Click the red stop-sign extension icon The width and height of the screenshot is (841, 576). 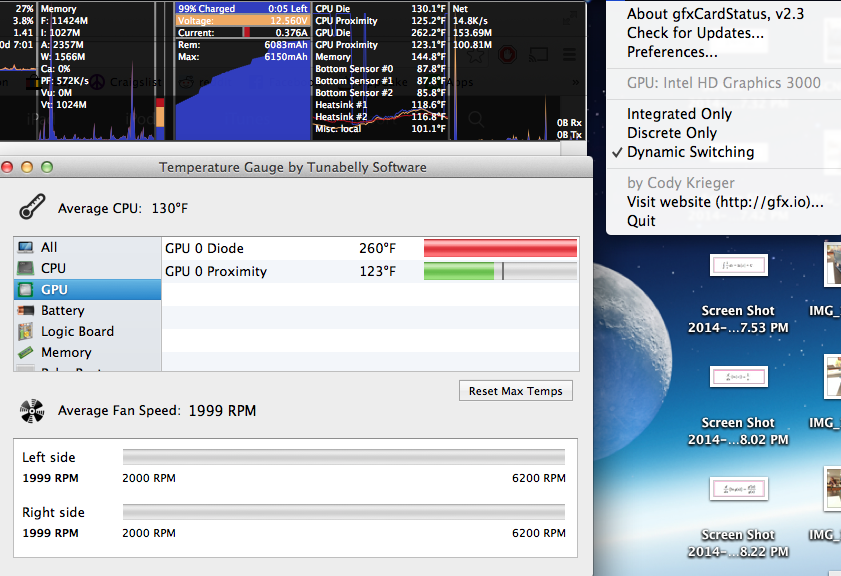(507, 54)
